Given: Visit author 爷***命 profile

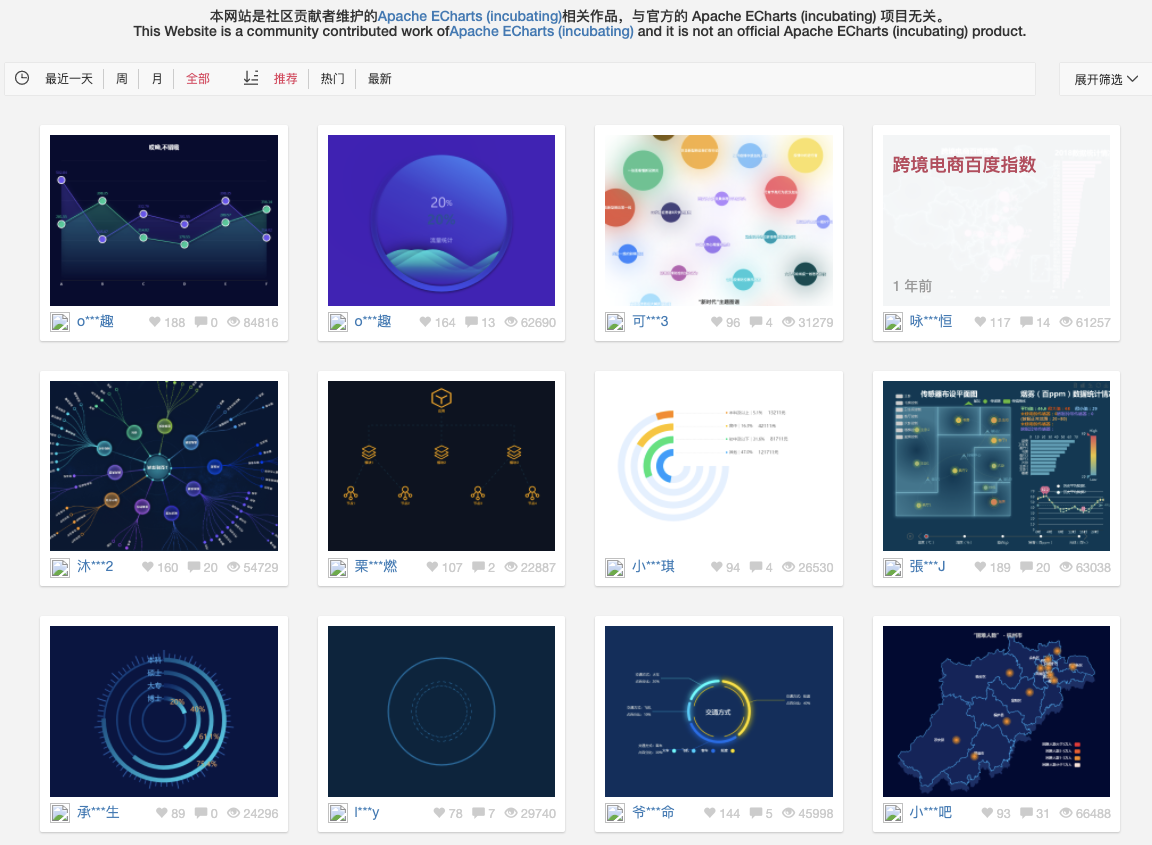Looking at the screenshot, I should 653,812.
